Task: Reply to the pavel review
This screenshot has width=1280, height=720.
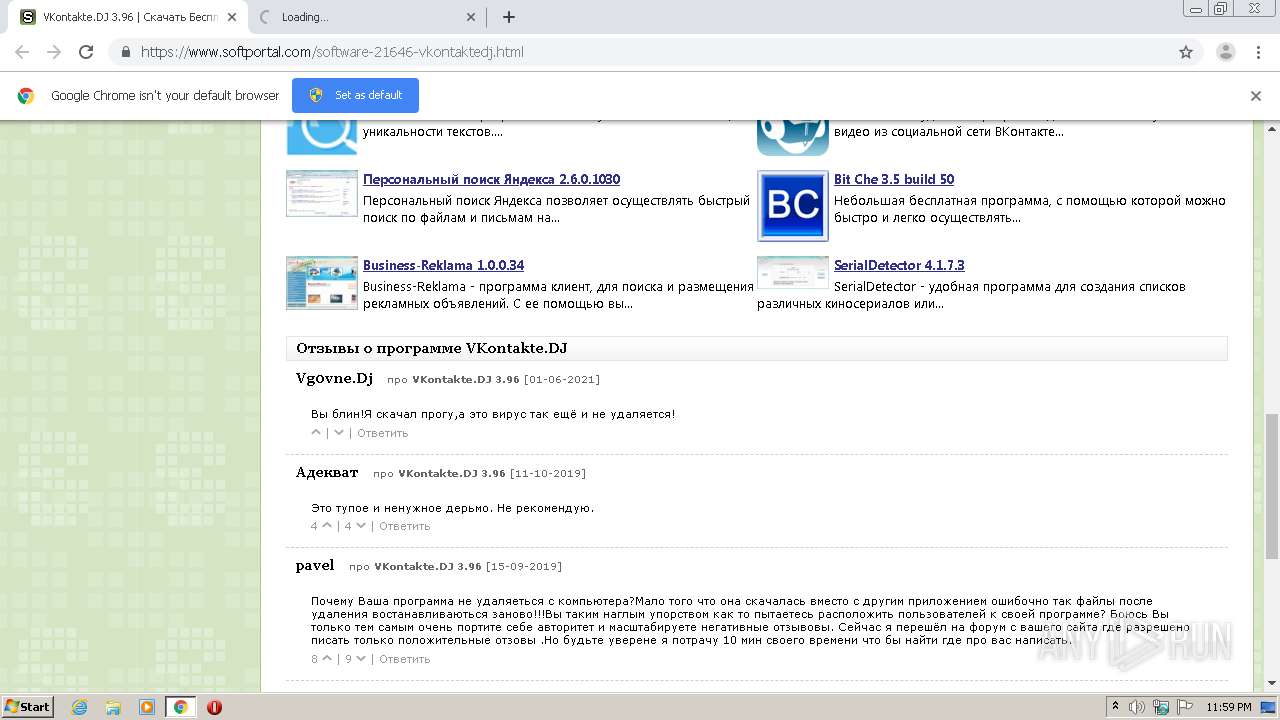Action: tap(404, 659)
